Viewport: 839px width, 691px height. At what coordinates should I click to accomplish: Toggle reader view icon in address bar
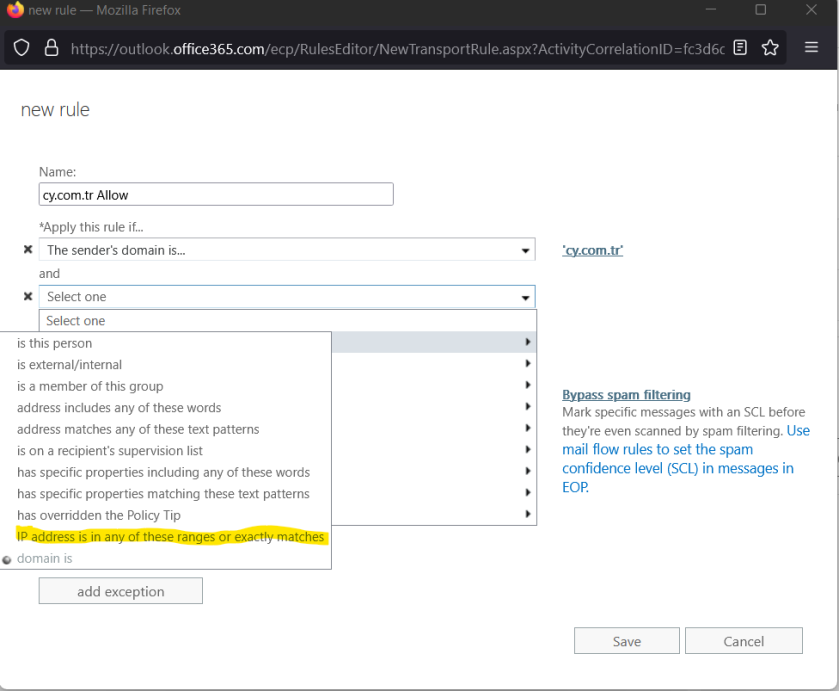(x=740, y=48)
